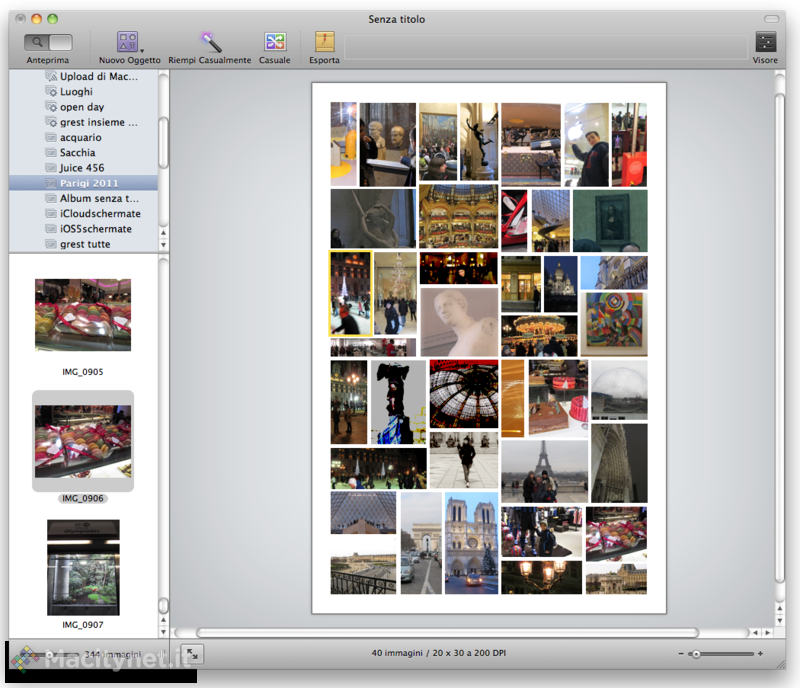The image size is (800, 688).
Task: Select the Parigi 2011 album
Action: click(88, 183)
